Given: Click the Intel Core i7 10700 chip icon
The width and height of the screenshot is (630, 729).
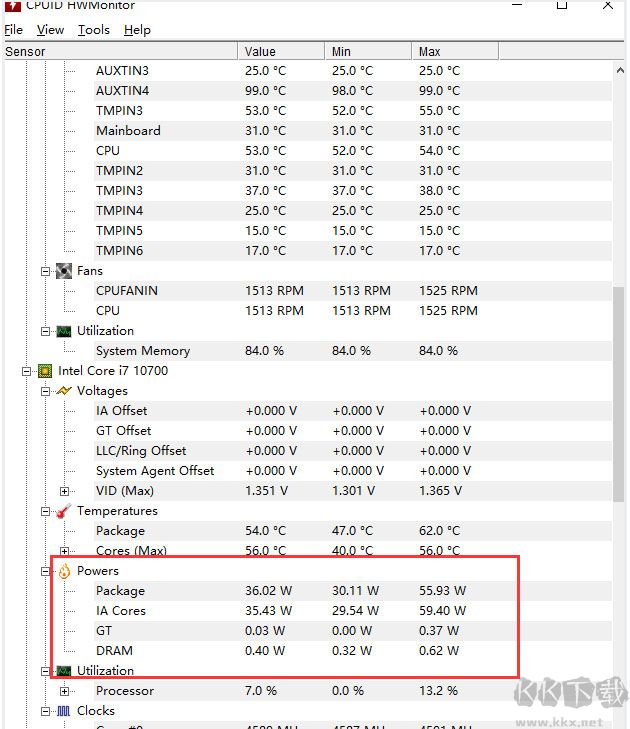Looking at the screenshot, I should coord(45,371).
